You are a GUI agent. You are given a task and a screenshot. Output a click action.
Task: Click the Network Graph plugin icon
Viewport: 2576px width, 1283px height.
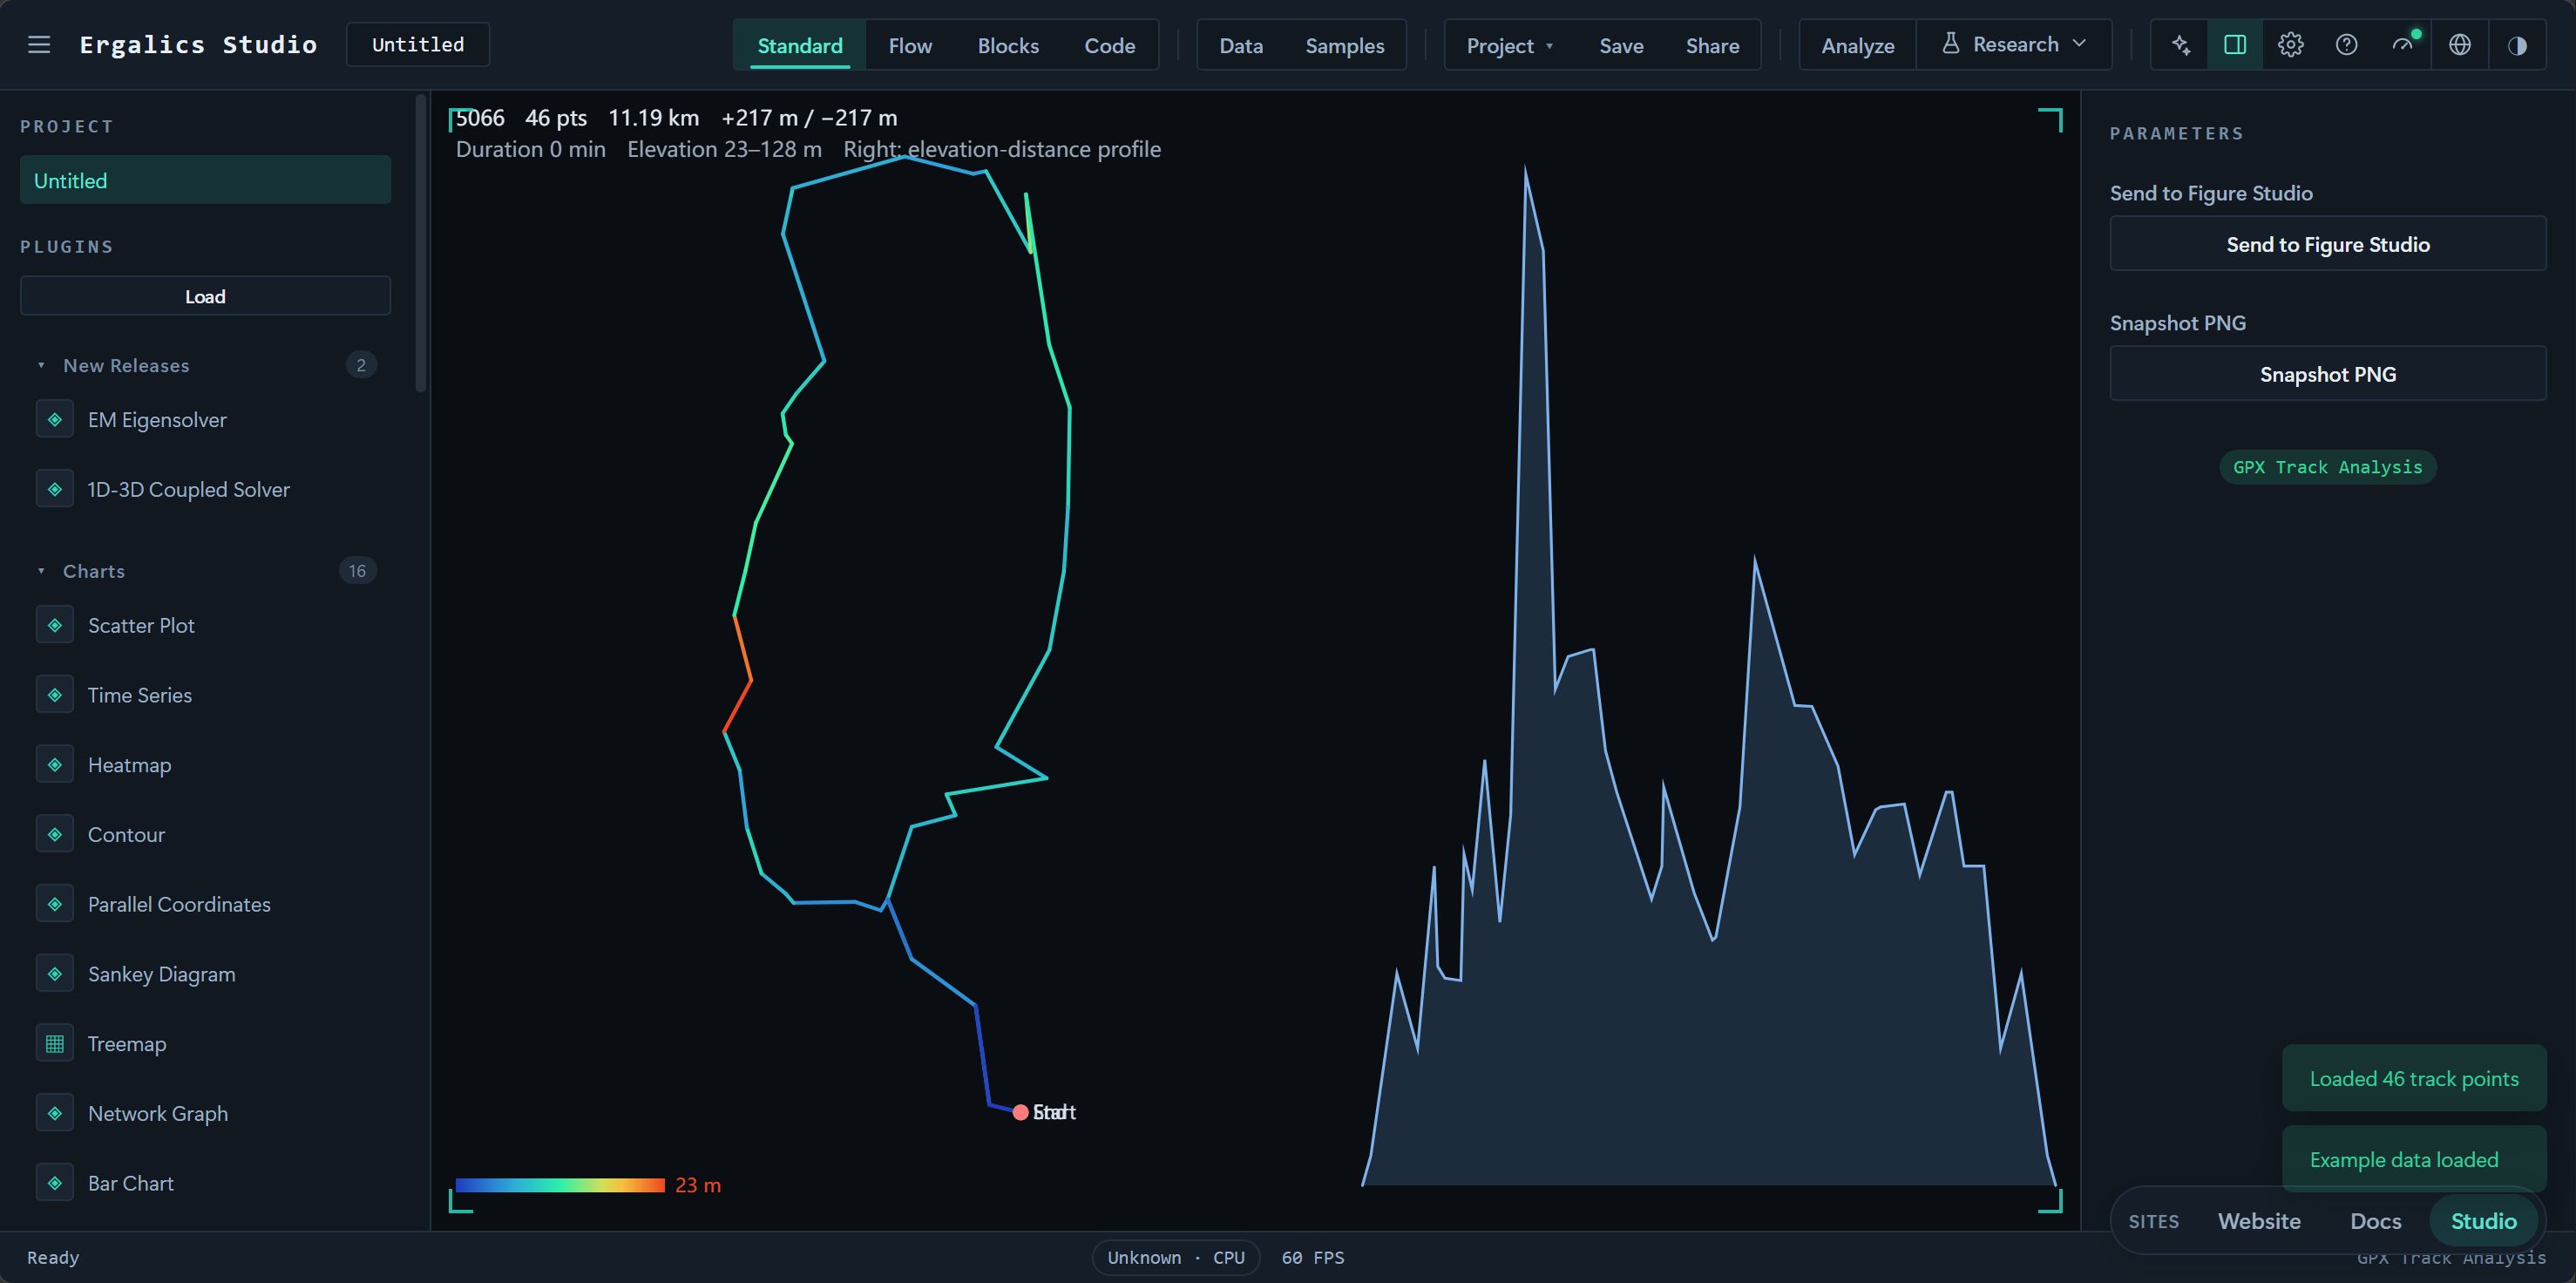55,1113
